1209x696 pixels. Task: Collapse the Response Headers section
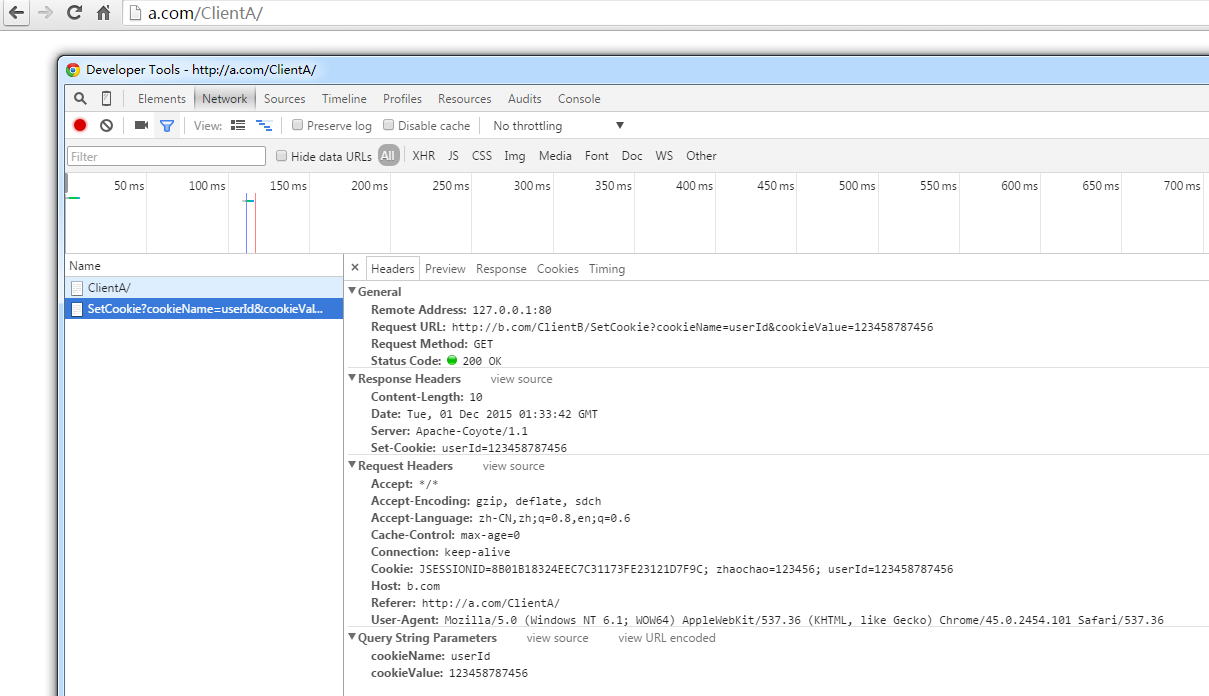coord(352,379)
